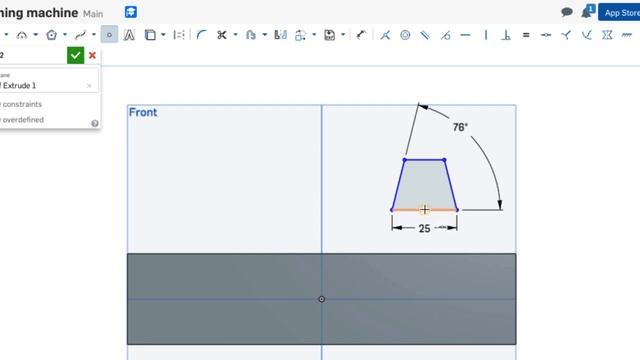
Task: Expand the pattern tool dropdown arrow
Action: [314, 35]
